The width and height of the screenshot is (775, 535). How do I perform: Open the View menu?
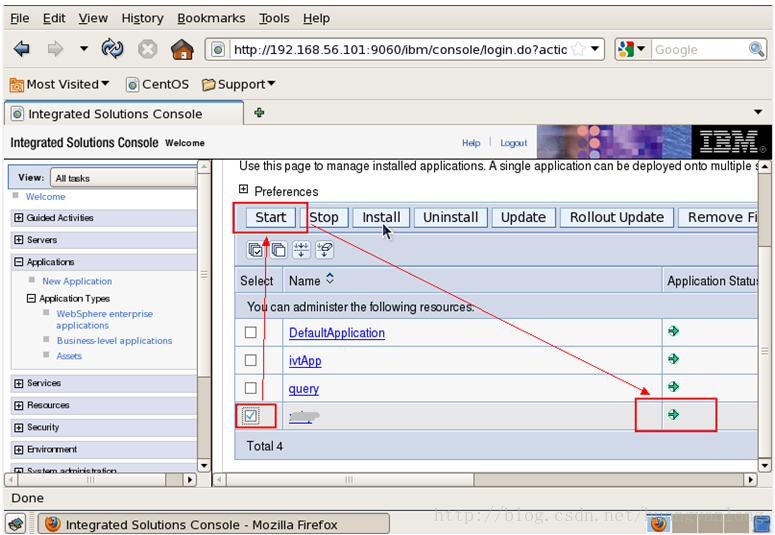(93, 18)
